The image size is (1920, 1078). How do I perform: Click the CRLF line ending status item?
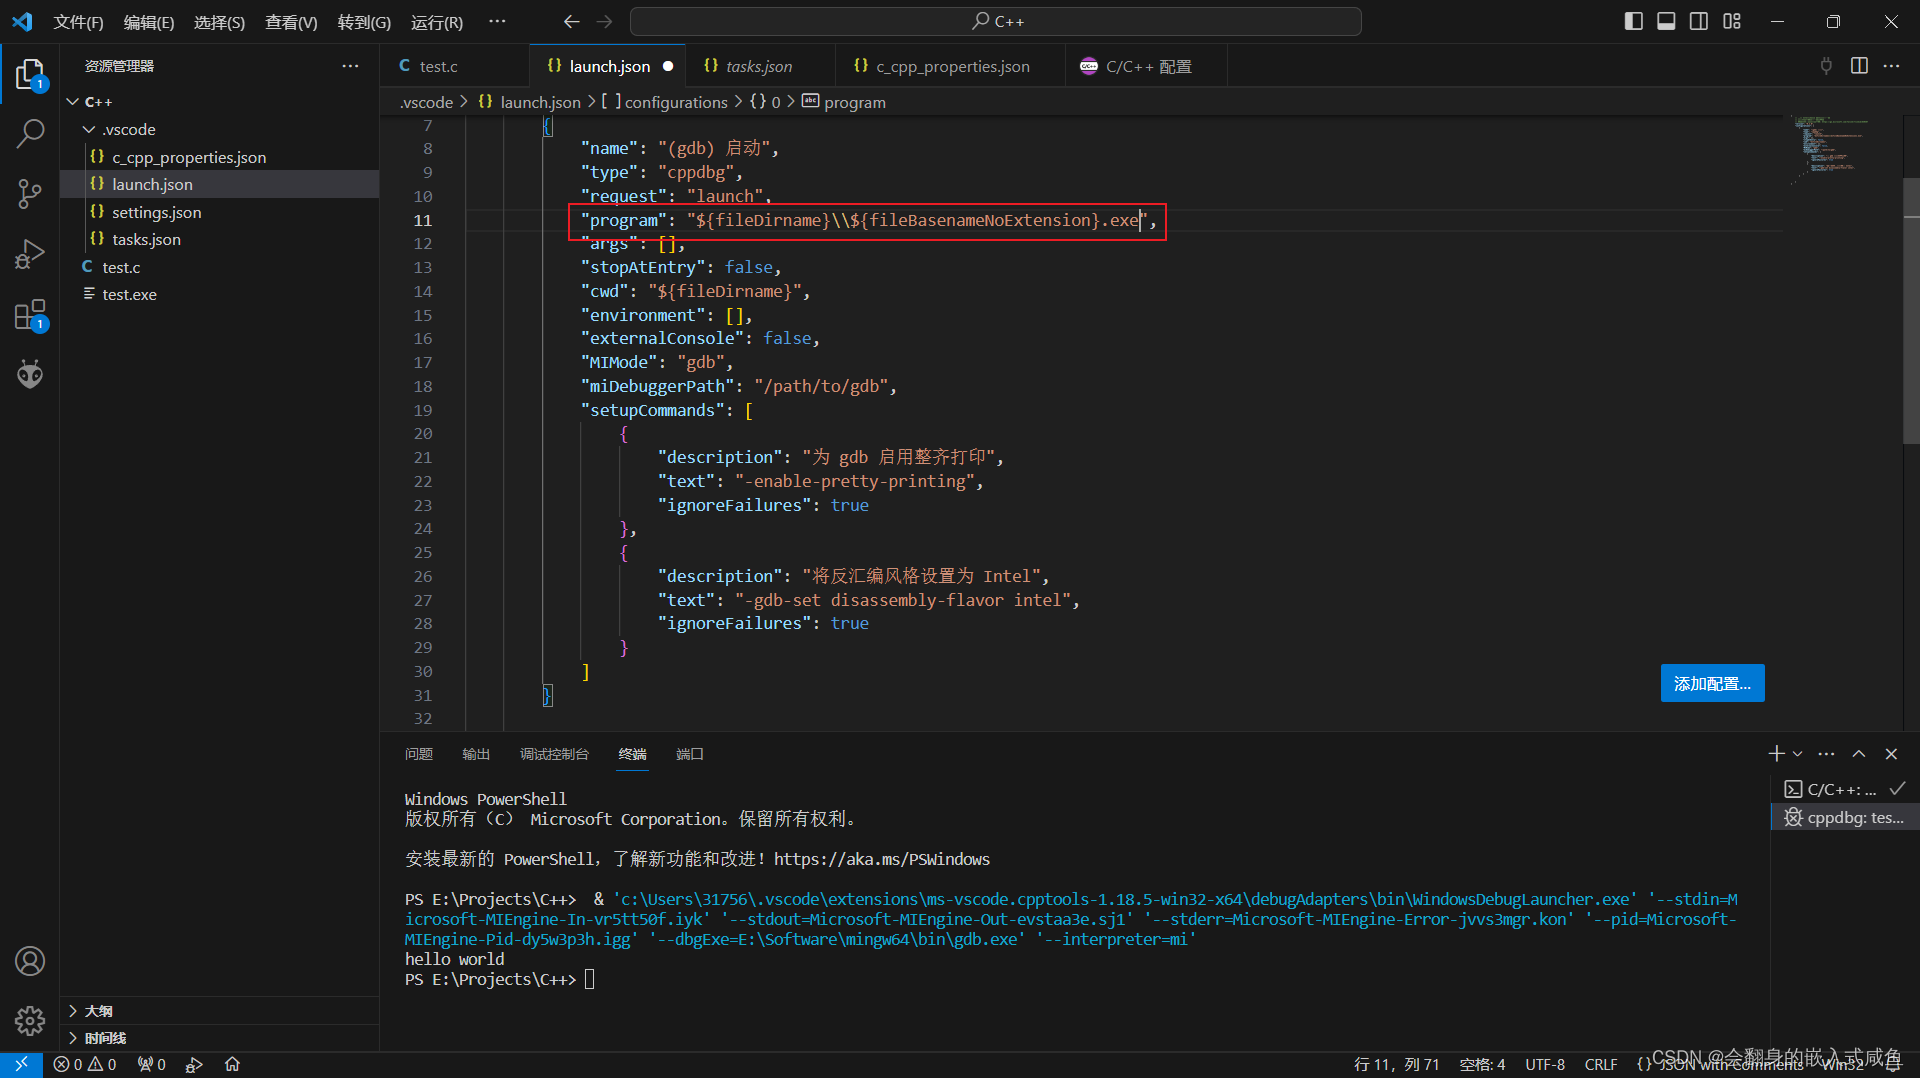pos(1600,1065)
